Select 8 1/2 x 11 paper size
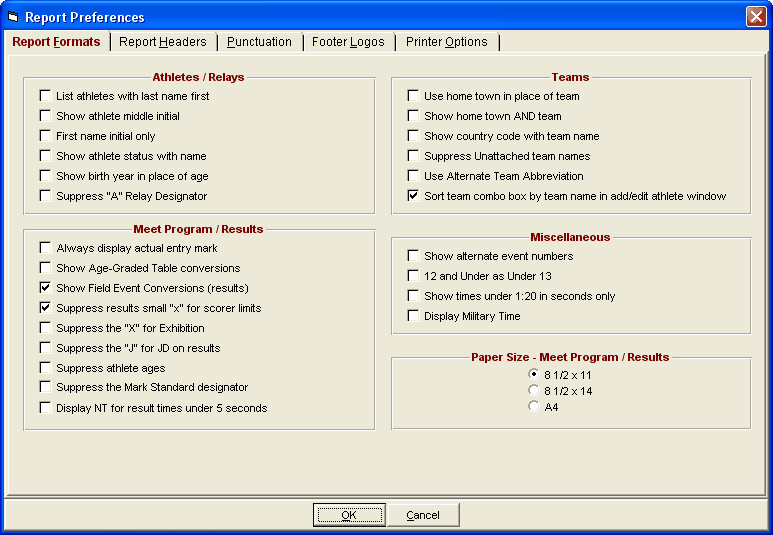Screen dimensions: 773x535 [533, 374]
